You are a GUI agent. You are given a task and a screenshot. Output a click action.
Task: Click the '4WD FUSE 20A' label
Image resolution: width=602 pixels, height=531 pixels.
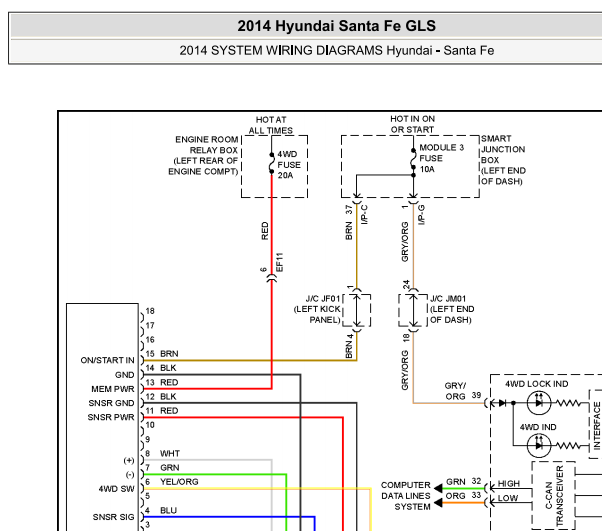tap(289, 165)
